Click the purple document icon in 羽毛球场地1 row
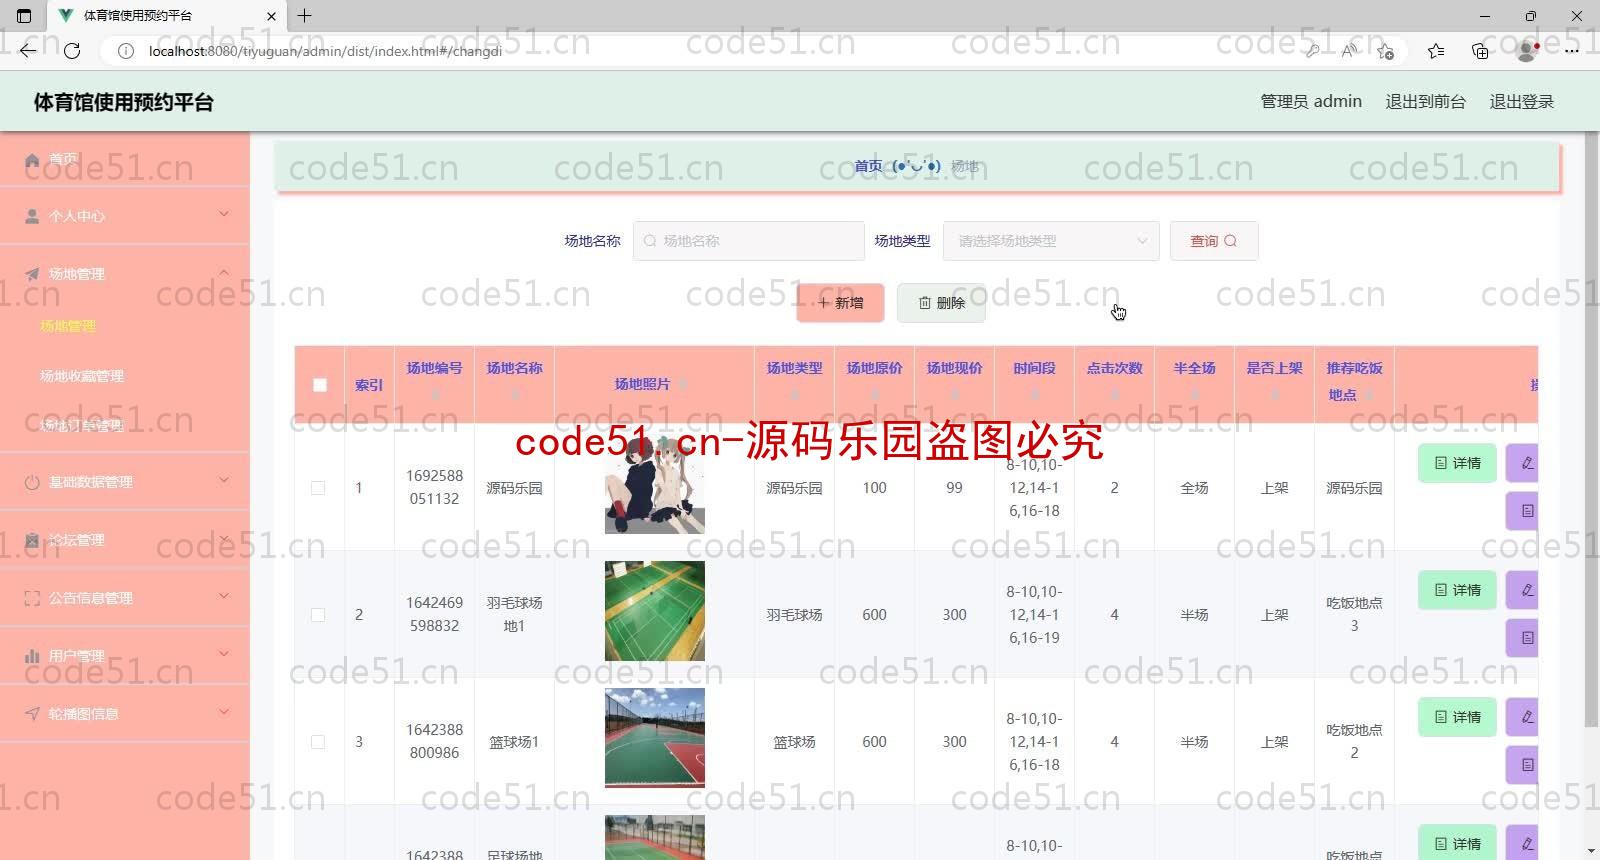Screen dimensions: 1600x860 (1525, 637)
